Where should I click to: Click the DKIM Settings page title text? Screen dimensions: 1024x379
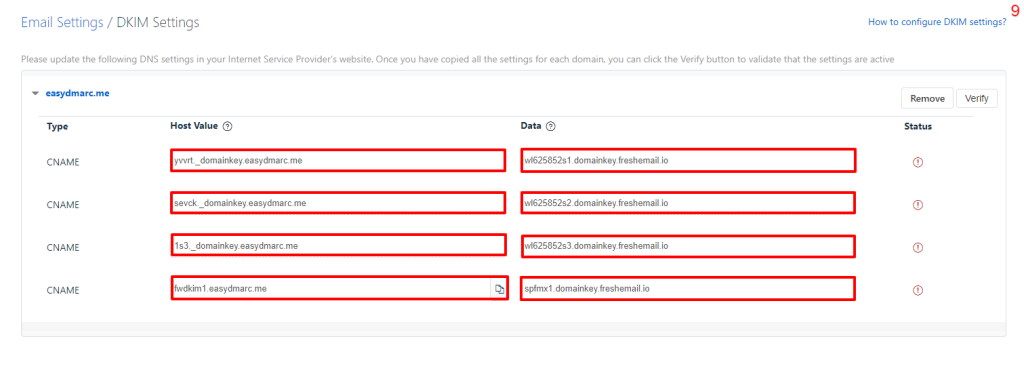pos(157,22)
